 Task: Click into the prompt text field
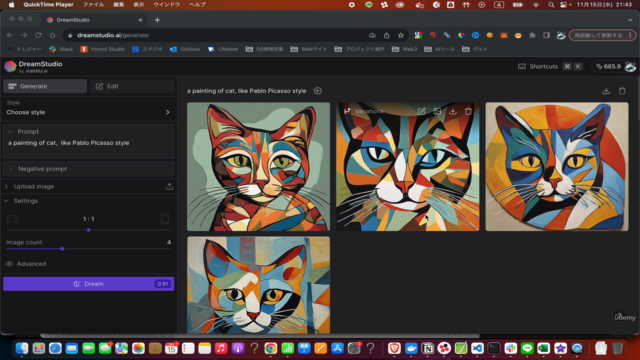[x=88, y=147]
